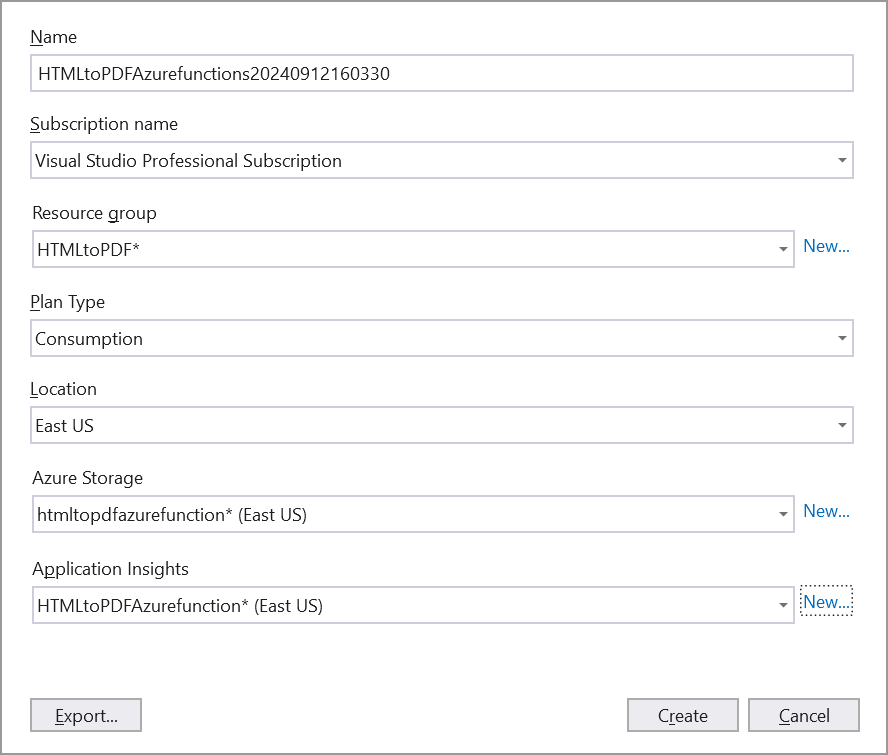Expand the Resource group dropdown arrow

tap(783, 249)
